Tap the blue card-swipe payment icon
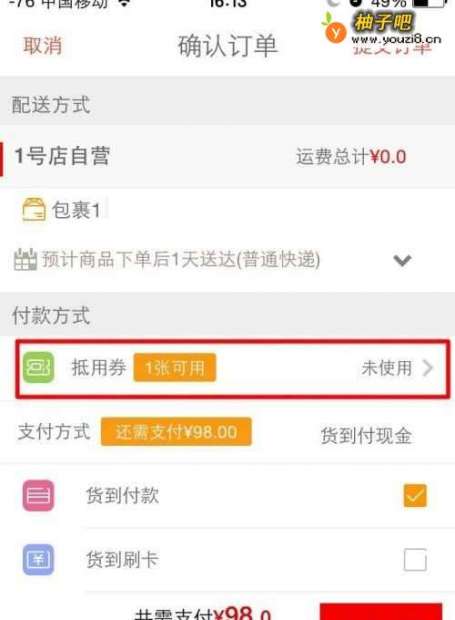This screenshot has height=620, width=455. [x=38, y=560]
